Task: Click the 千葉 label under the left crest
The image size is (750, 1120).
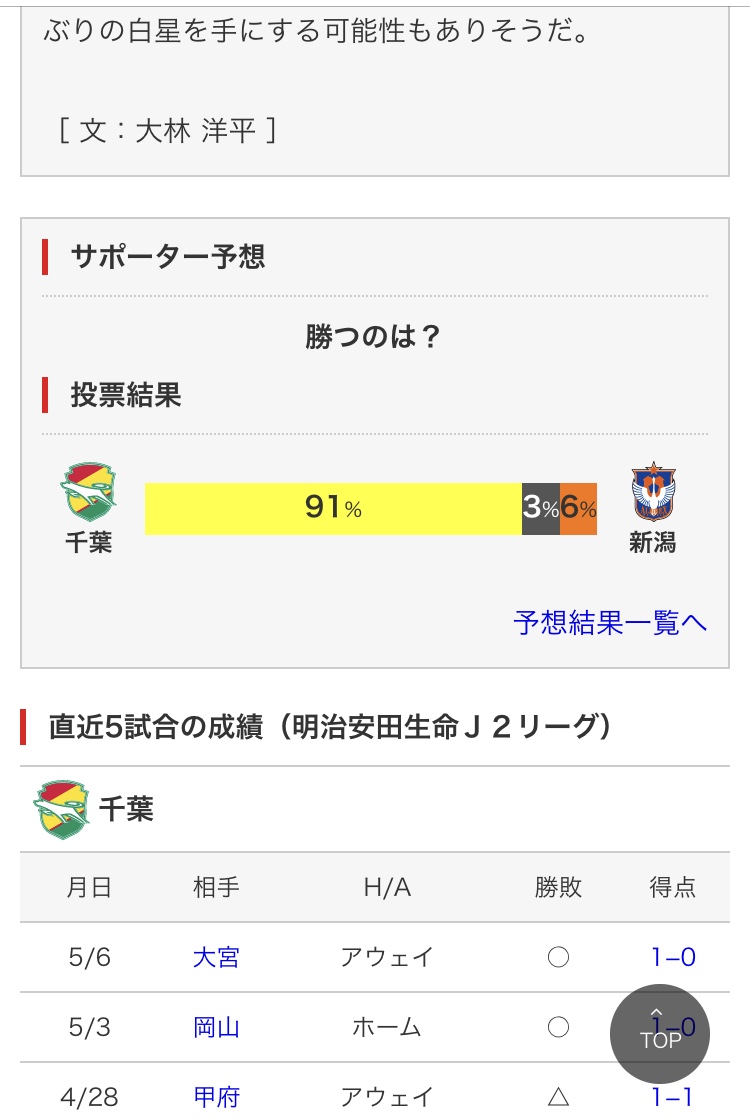Action: point(89,542)
